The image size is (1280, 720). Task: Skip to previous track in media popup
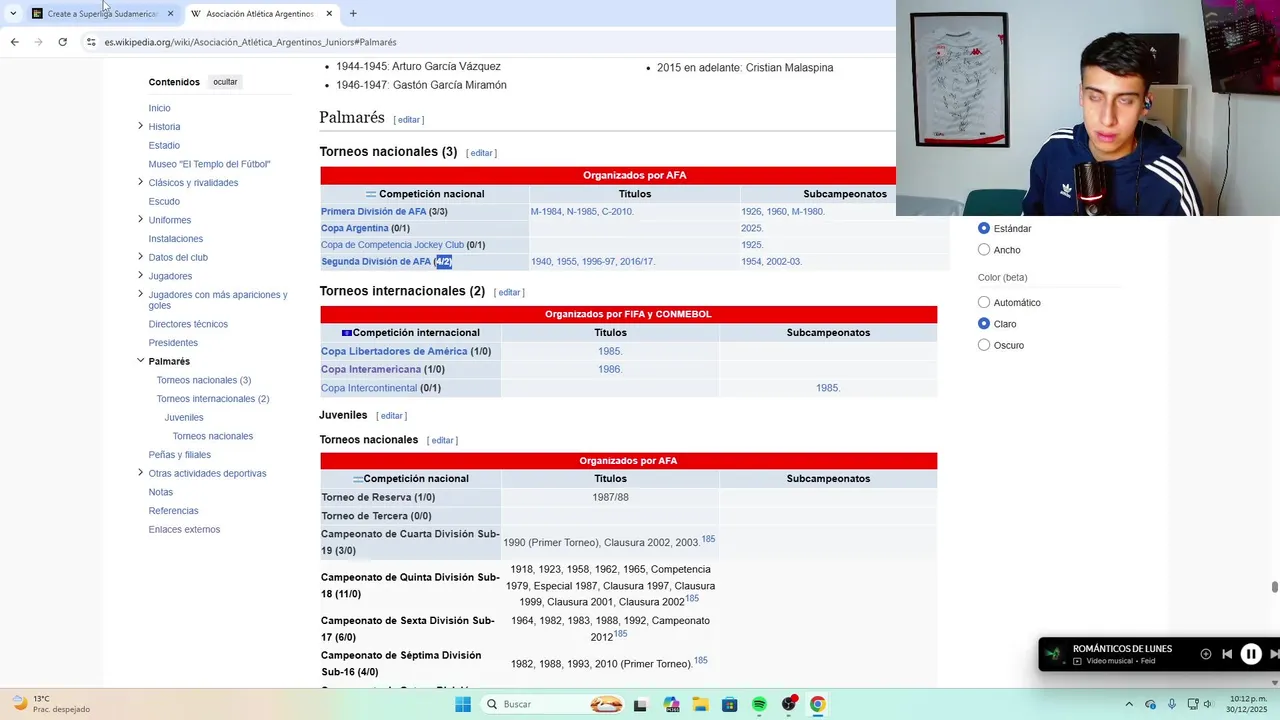1227,654
